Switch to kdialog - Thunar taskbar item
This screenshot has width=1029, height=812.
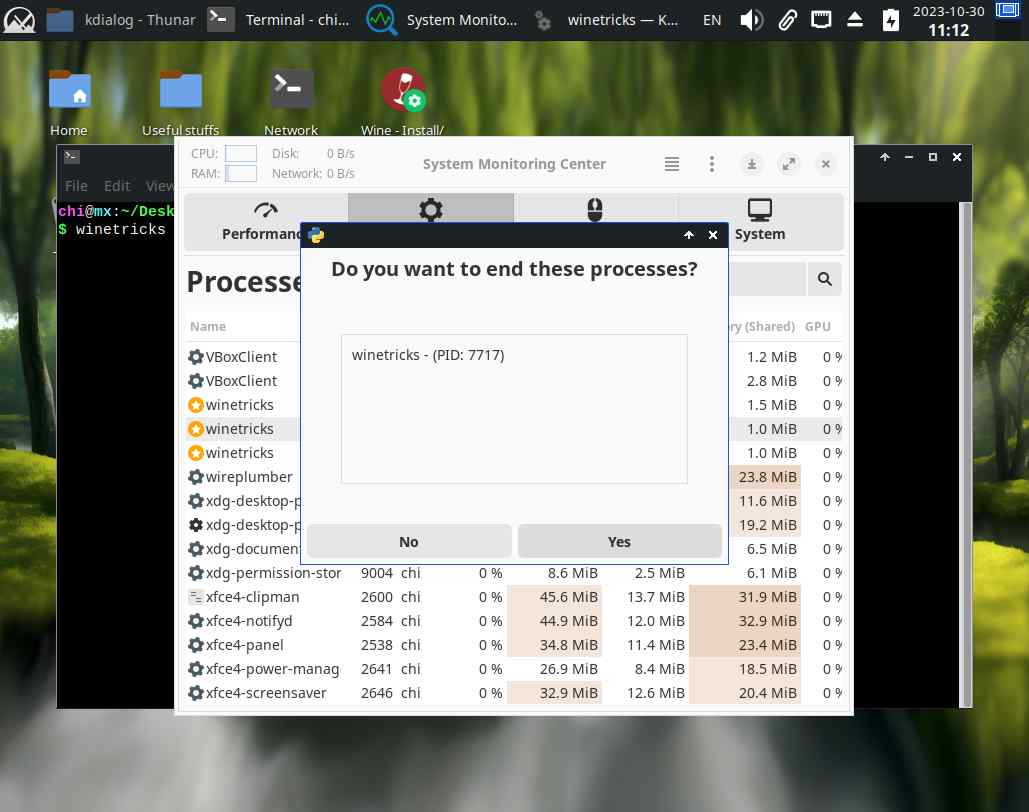click(x=121, y=20)
